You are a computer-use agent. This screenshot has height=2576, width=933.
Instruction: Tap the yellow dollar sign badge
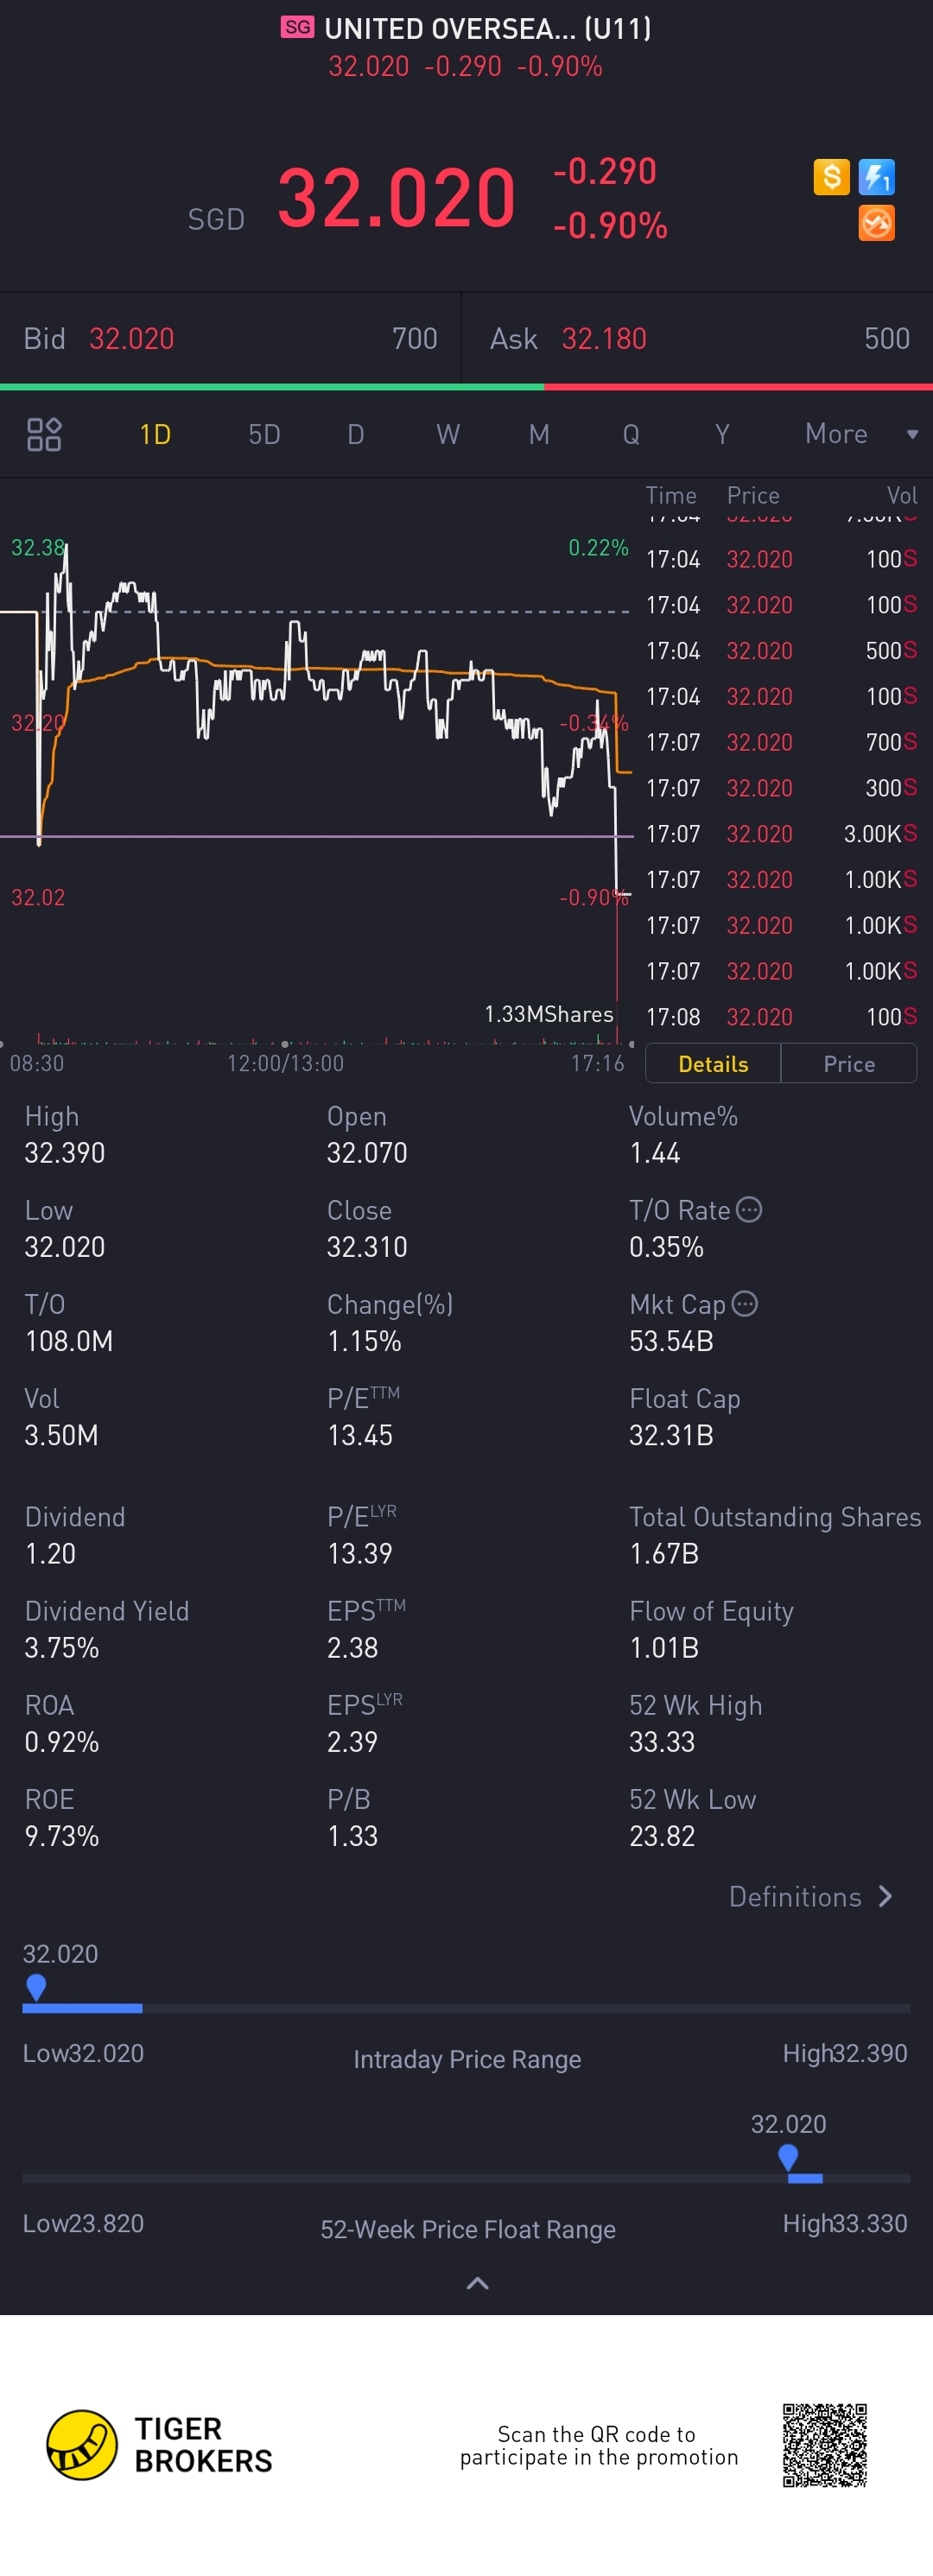click(831, 177)
